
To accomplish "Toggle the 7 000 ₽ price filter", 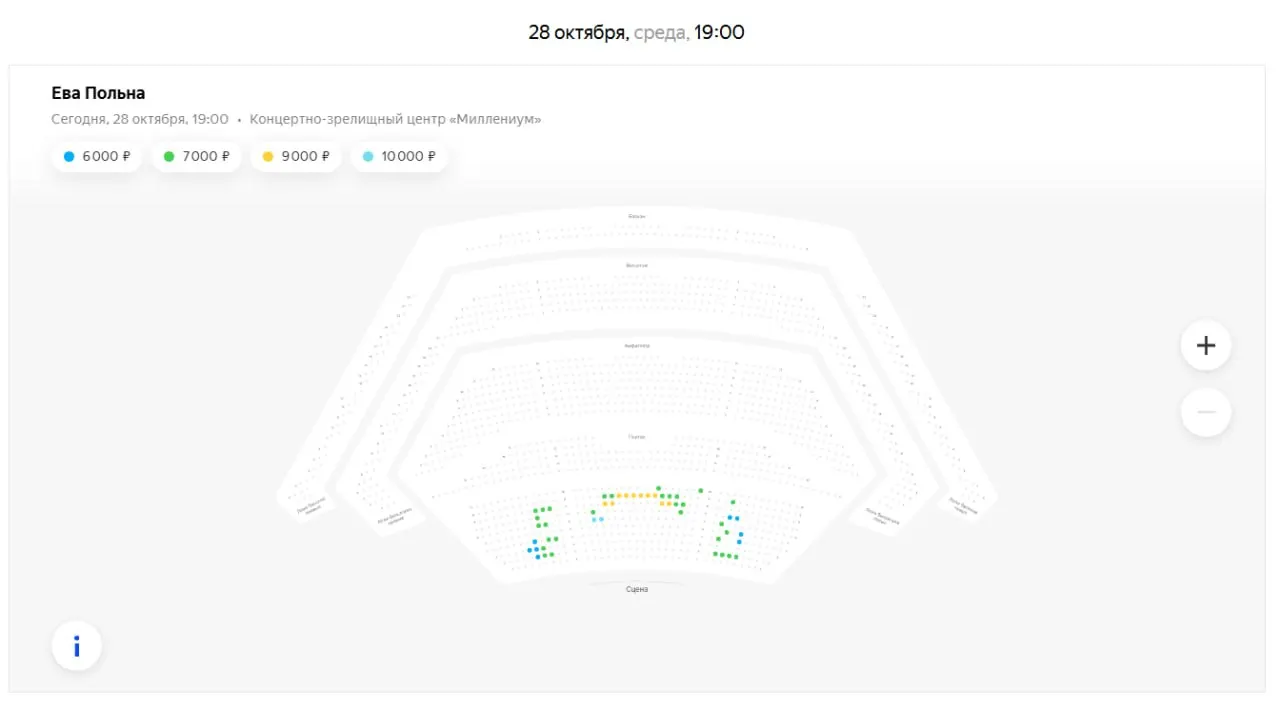I will point(196,156).
